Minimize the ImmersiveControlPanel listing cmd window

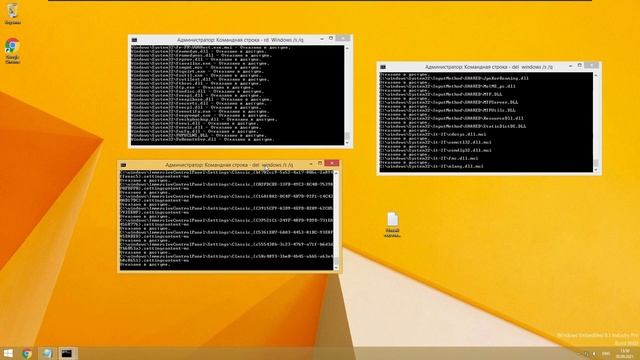[311, 164]
